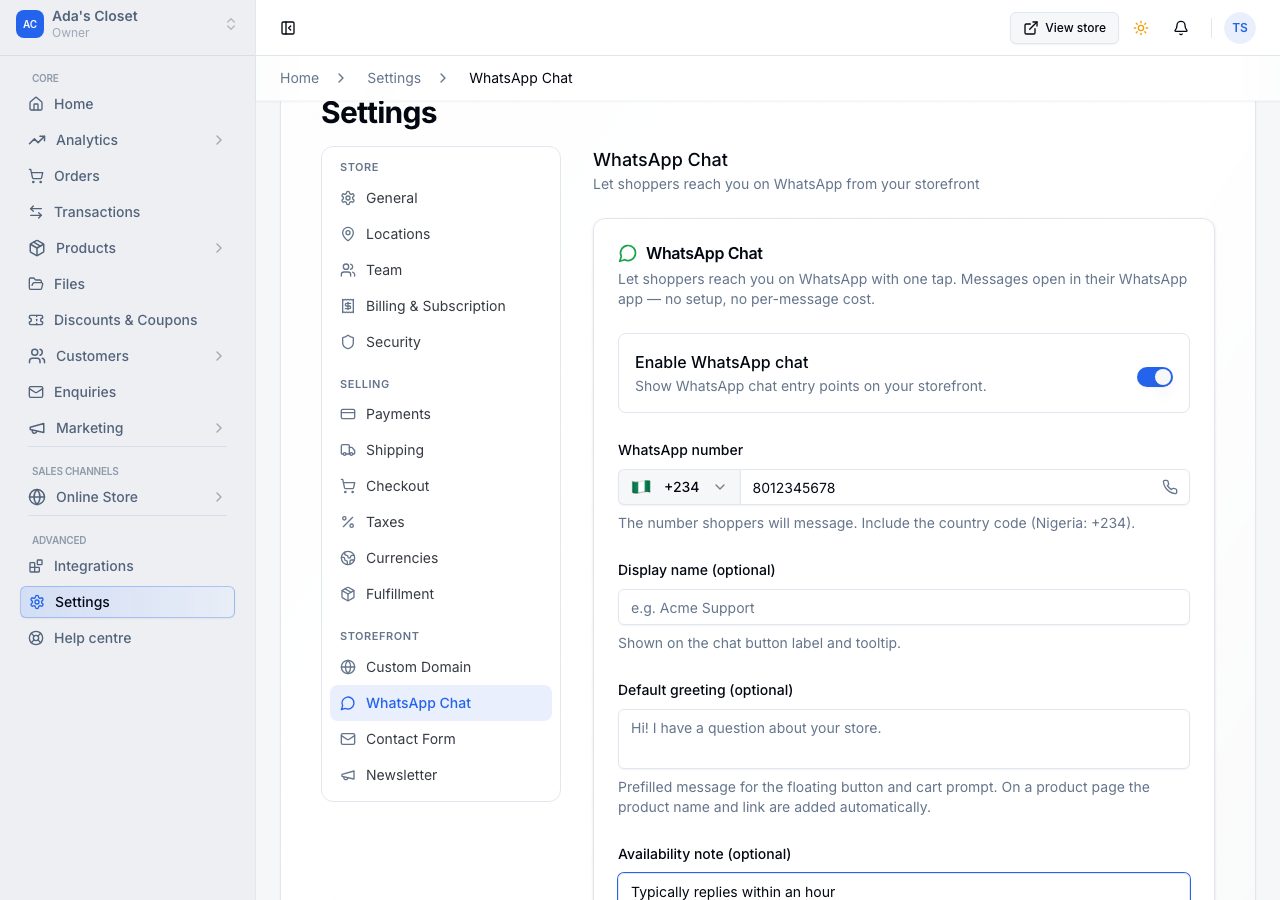Image resolution: width=1280 pixels, height=900 pixels.
Task: Click the Files folder icon
Action: pos(36,284)
